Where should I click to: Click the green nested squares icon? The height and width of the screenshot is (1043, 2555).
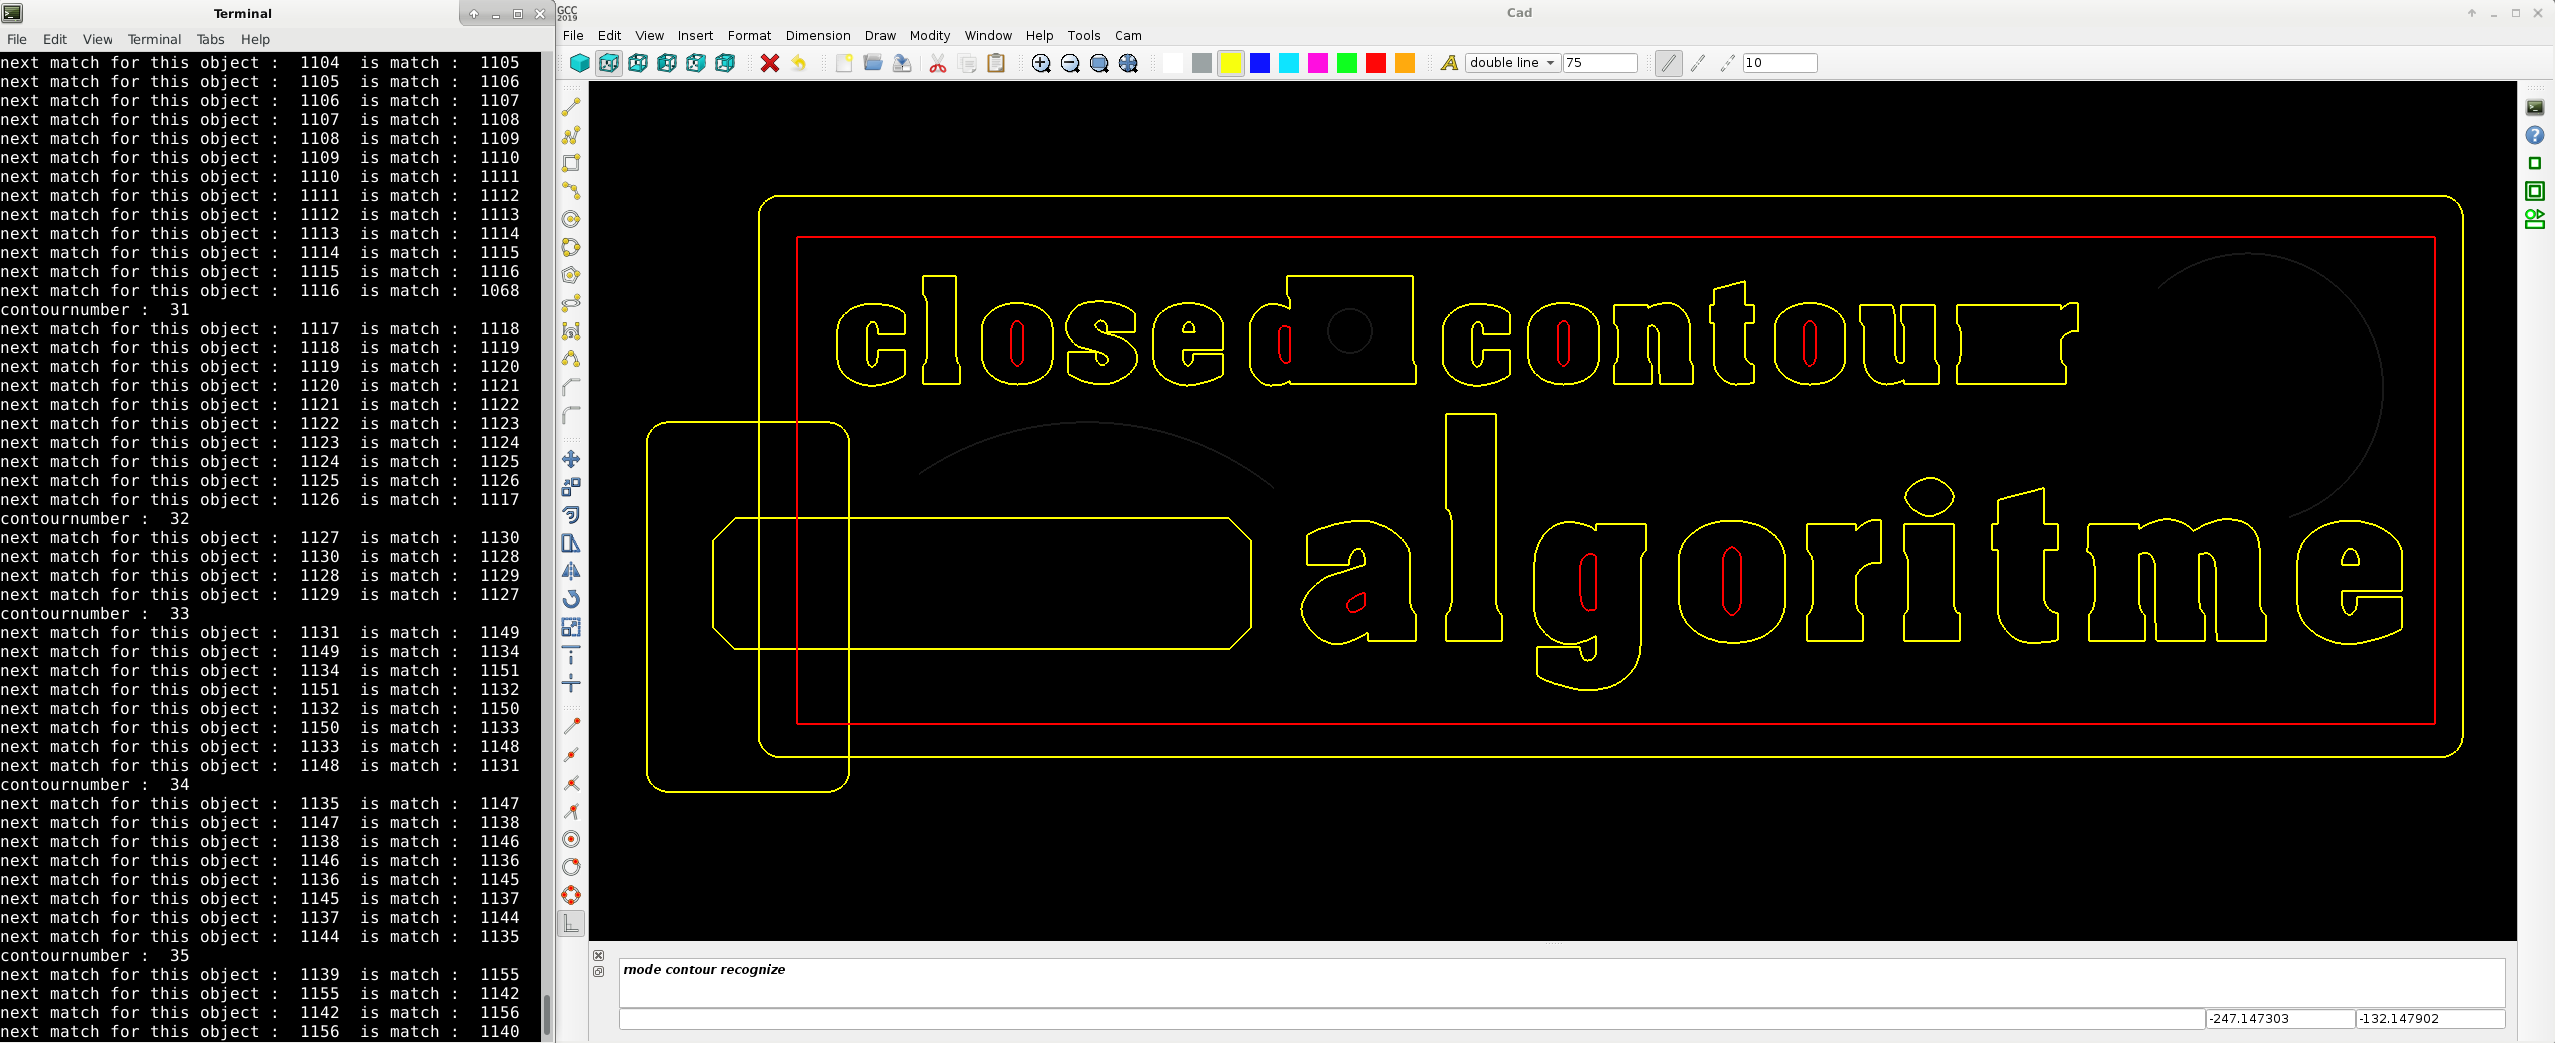2535,191
